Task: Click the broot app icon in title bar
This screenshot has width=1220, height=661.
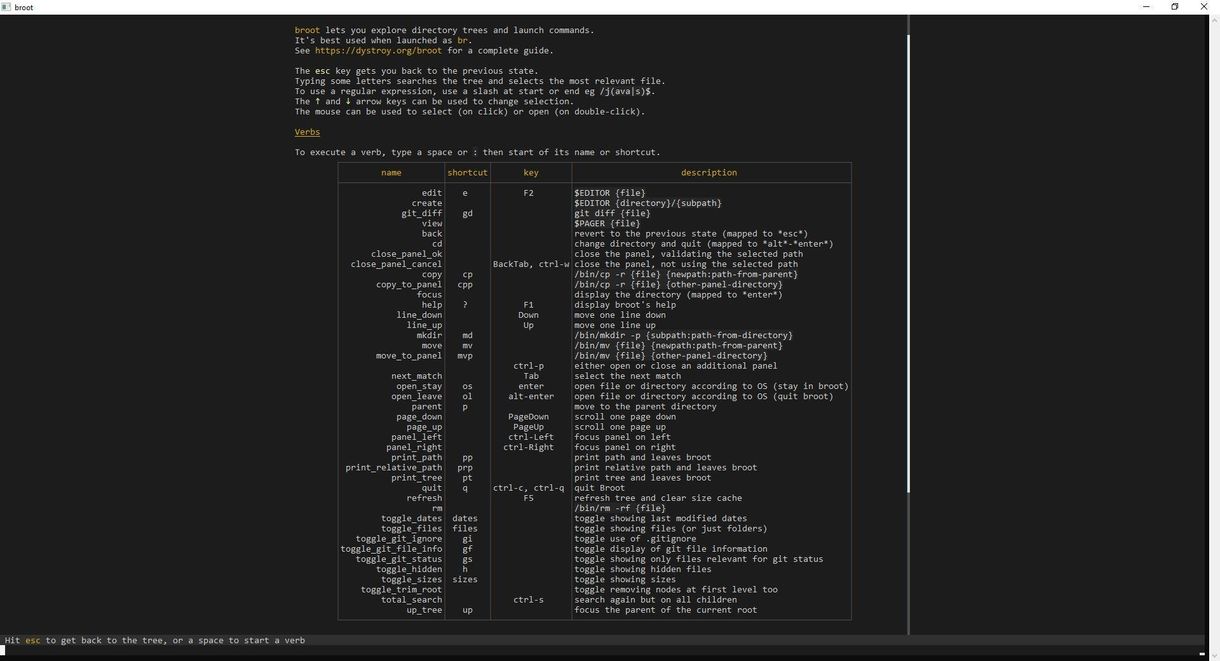Action: pos(7,7)
